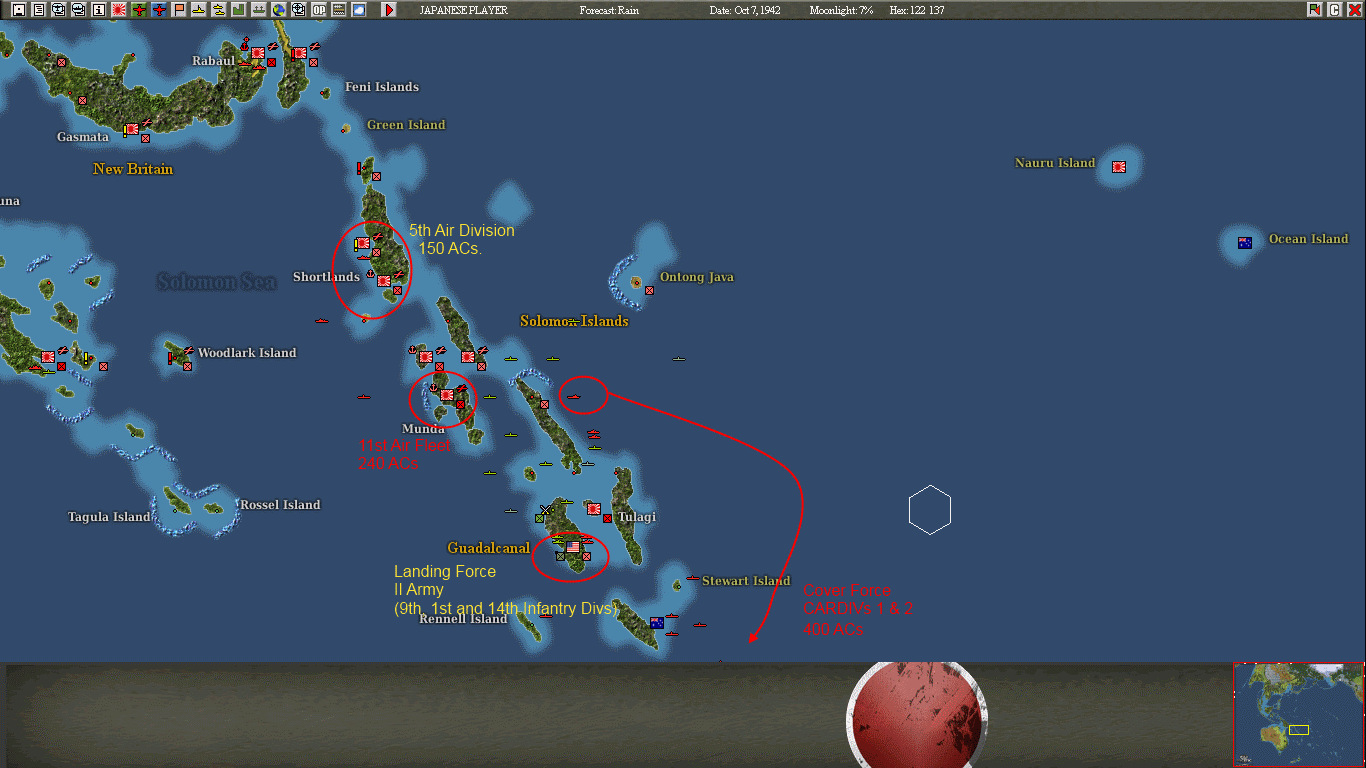Click the 'Rabaul' map label
Image resolution: width=1366 pixels, height=768 pixels.
213,61
